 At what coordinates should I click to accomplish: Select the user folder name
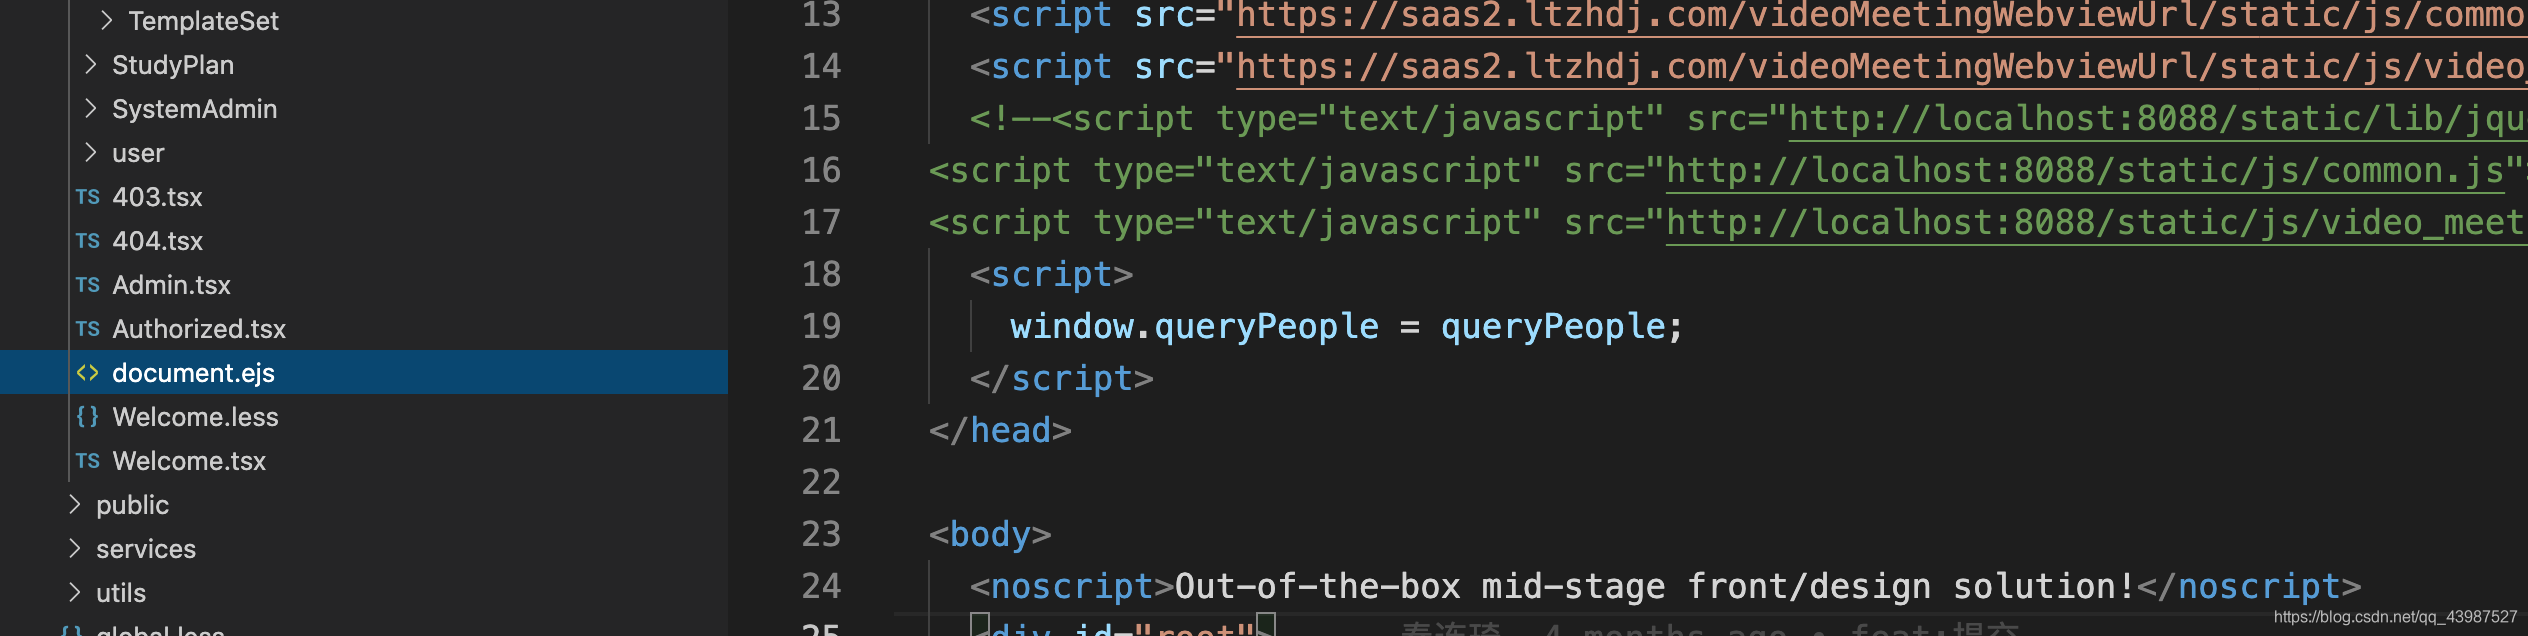(x=138, y=153)
